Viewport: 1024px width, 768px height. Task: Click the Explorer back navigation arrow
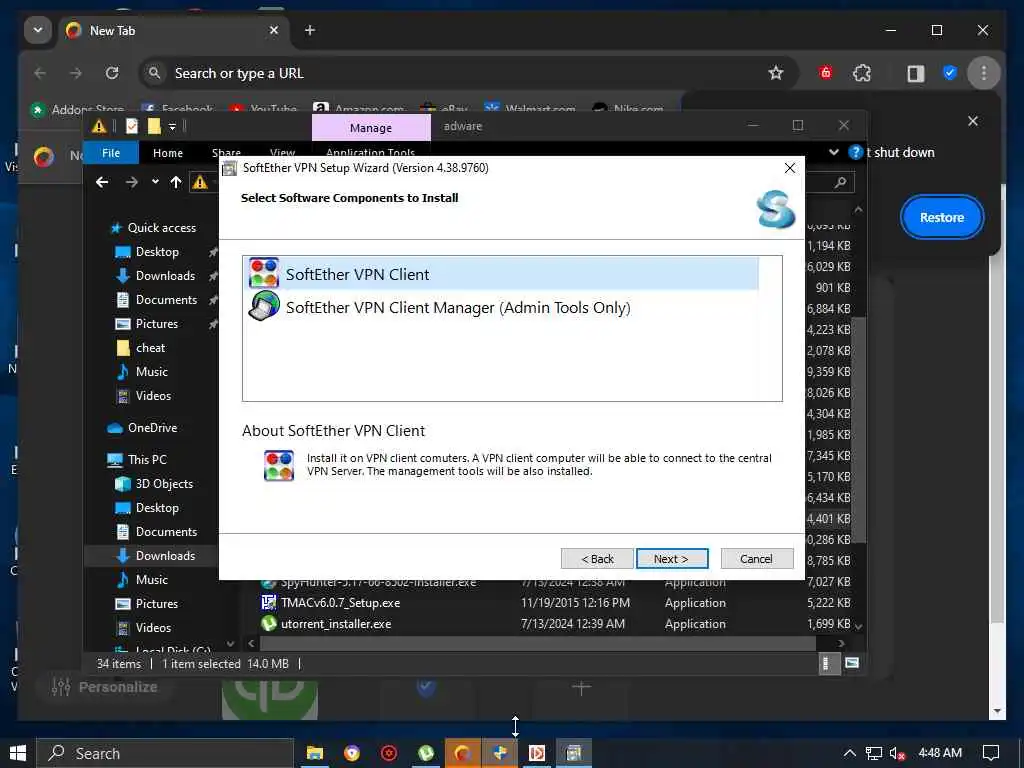click(102, 182)
